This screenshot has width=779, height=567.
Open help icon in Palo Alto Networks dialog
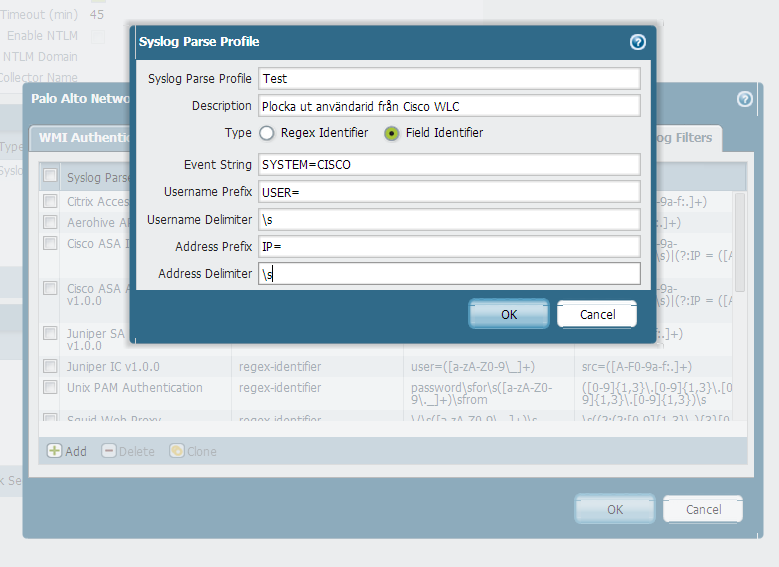tap(744, 99)
